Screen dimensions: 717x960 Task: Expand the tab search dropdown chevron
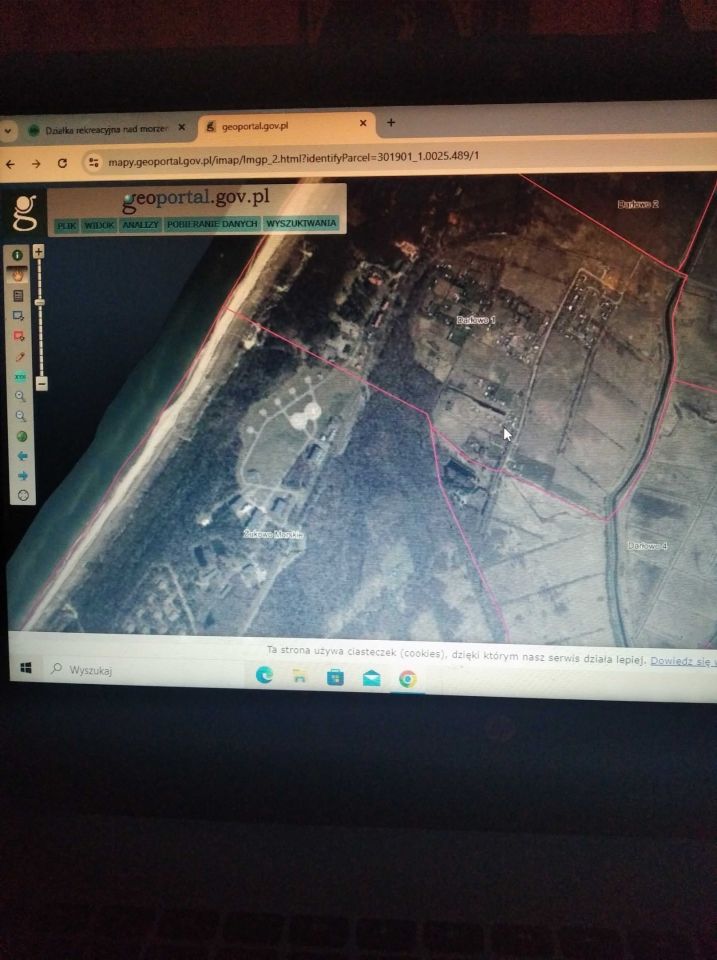point(8,131)
